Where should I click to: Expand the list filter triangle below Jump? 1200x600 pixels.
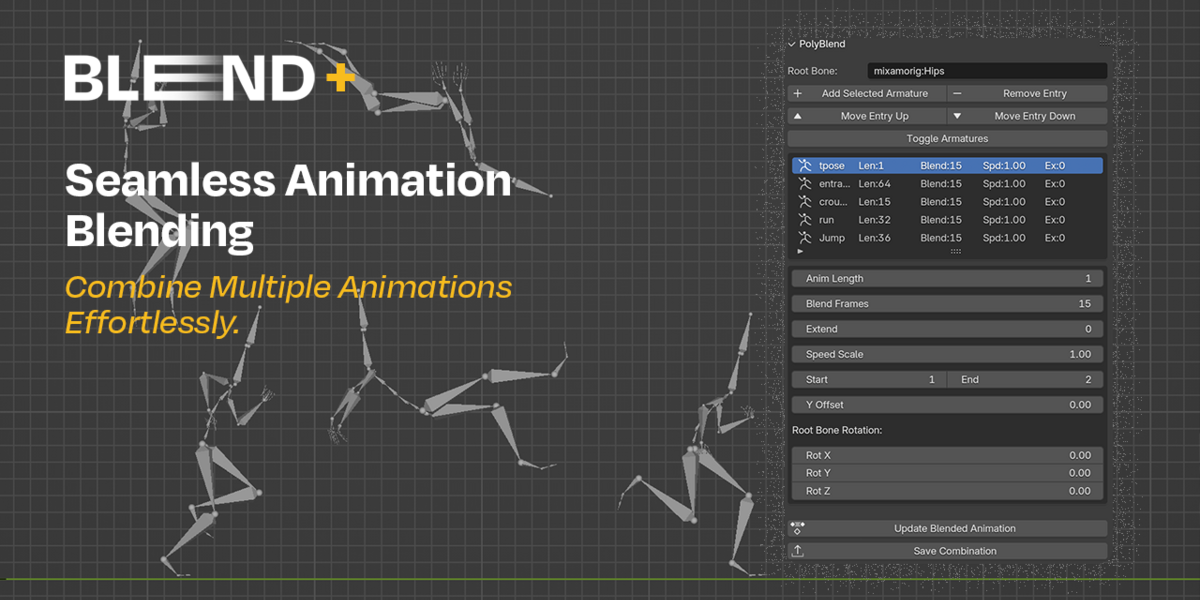tap(798, 252)
